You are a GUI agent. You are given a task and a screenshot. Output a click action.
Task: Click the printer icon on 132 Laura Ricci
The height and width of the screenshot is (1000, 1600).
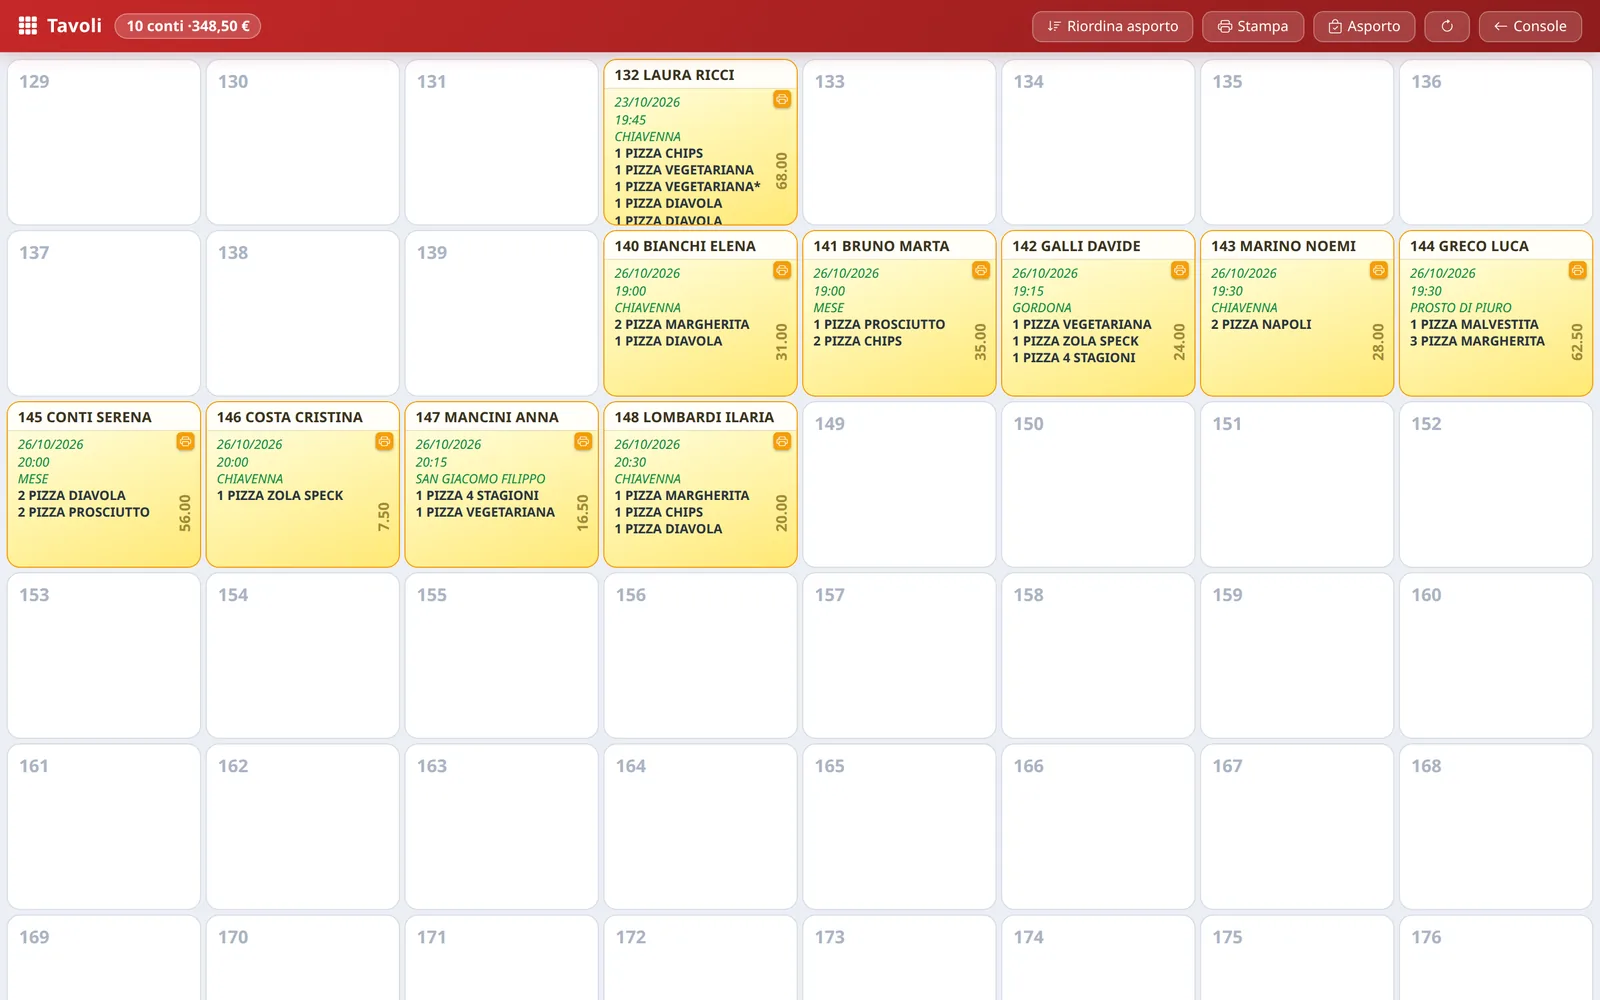(782, 99)
